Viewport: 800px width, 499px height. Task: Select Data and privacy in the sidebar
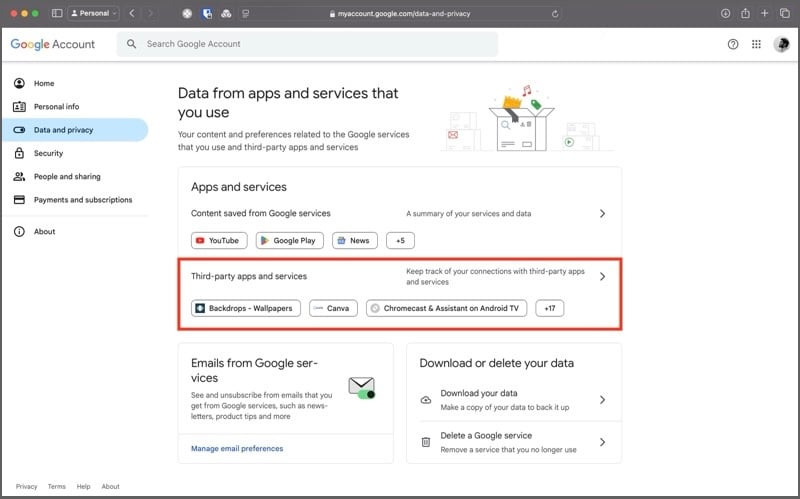(x=75, y=130)
